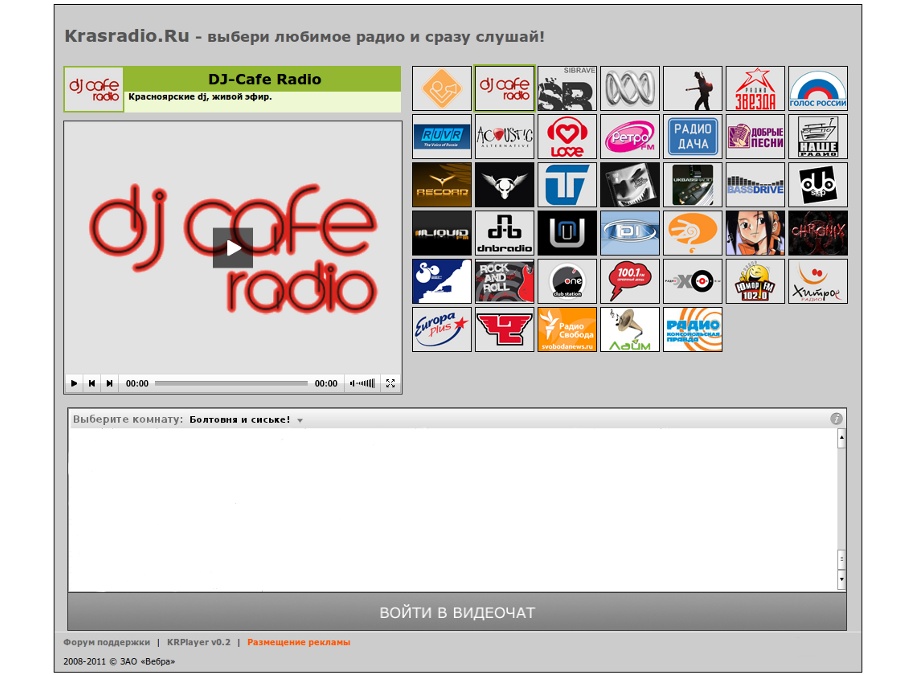Choose the Радио Свобода station
900x675 pixels.
coord(567,329)
